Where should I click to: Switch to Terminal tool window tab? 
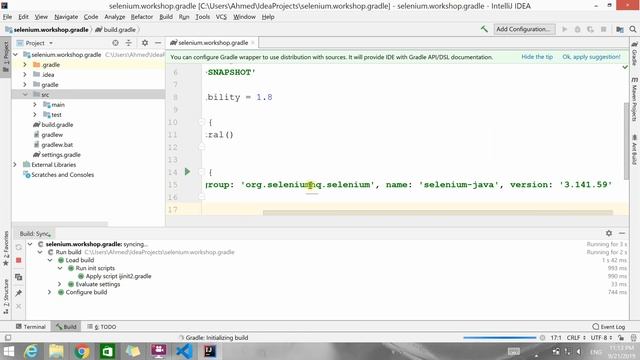pyautogui.click(x=31, y=327)
